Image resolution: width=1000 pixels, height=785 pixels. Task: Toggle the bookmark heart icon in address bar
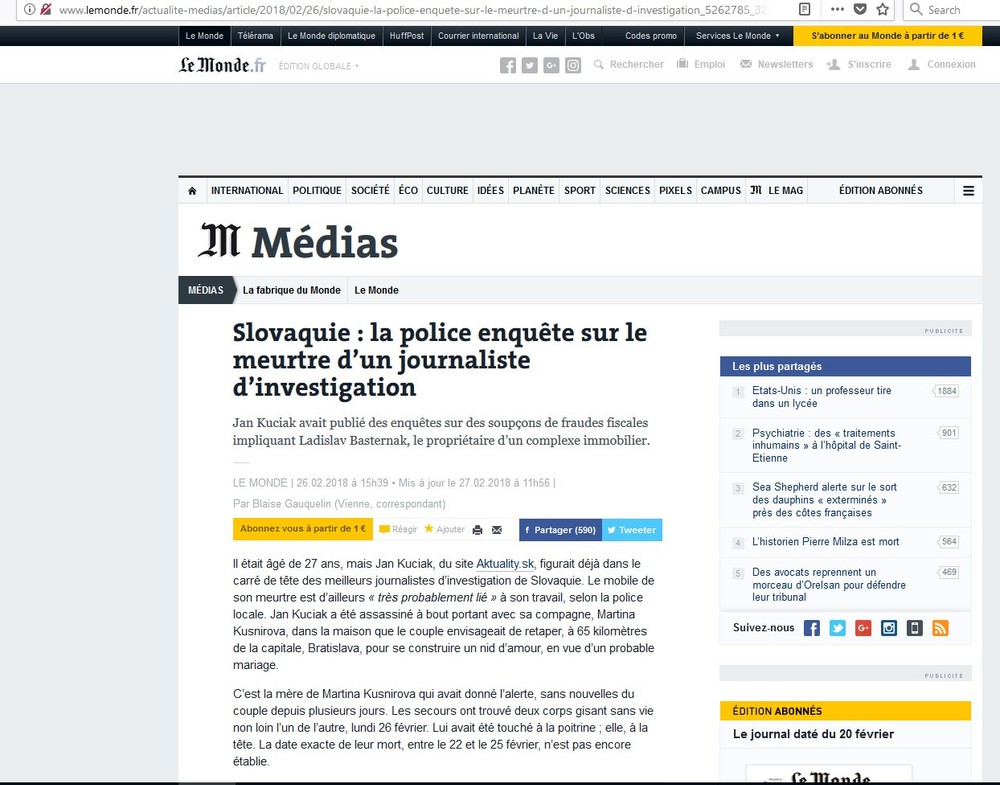861,10
